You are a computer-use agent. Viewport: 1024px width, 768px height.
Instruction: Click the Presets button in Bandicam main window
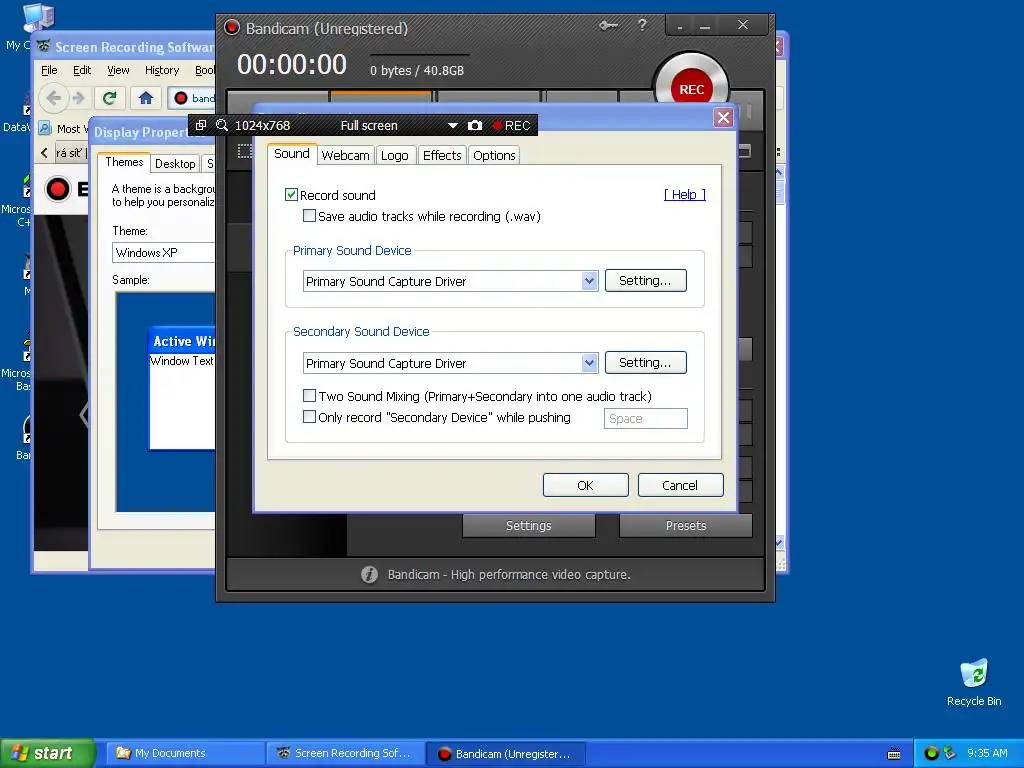(686, 526)
